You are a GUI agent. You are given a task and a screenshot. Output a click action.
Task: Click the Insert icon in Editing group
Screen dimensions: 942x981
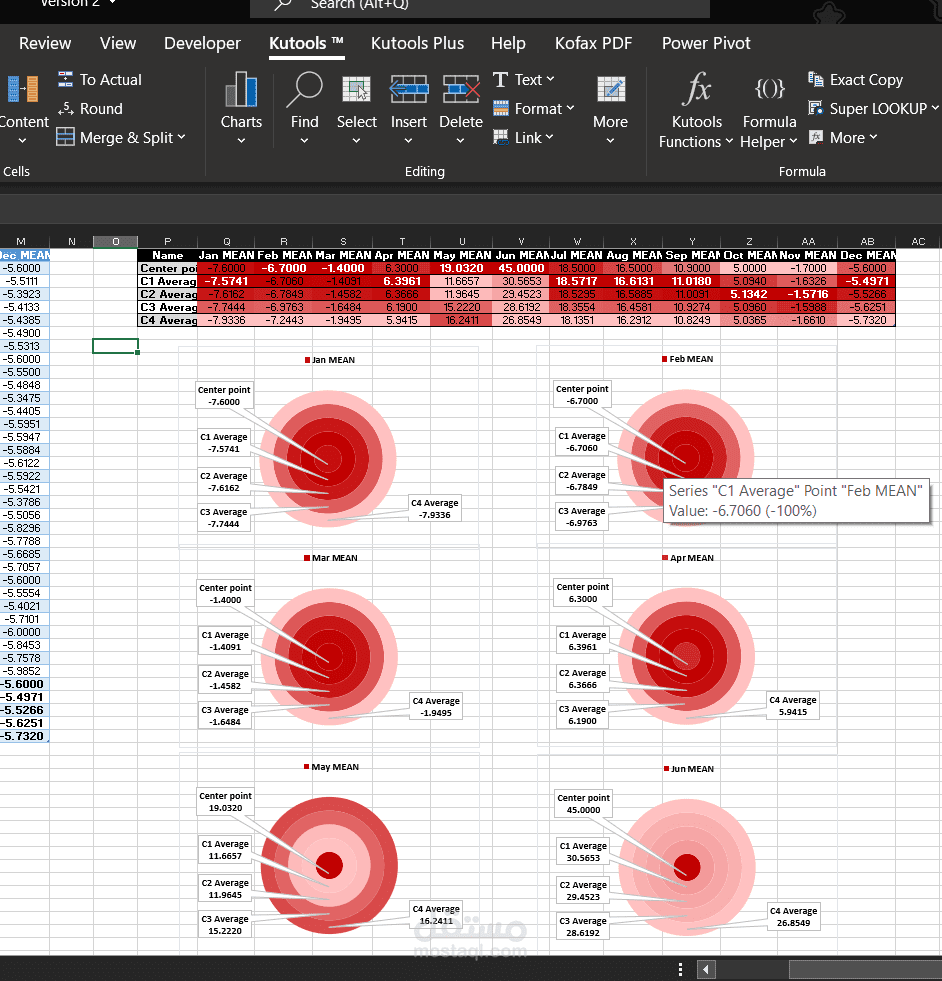click(408, 89)
